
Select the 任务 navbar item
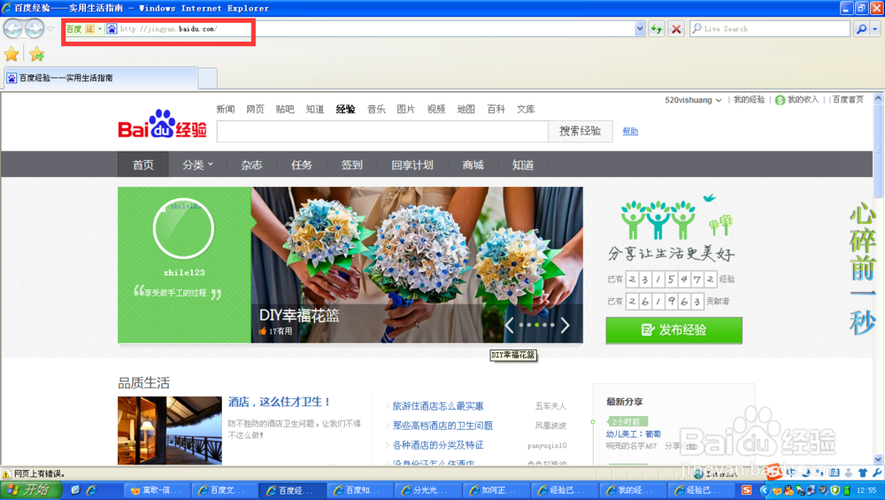[x=301, y=165]
